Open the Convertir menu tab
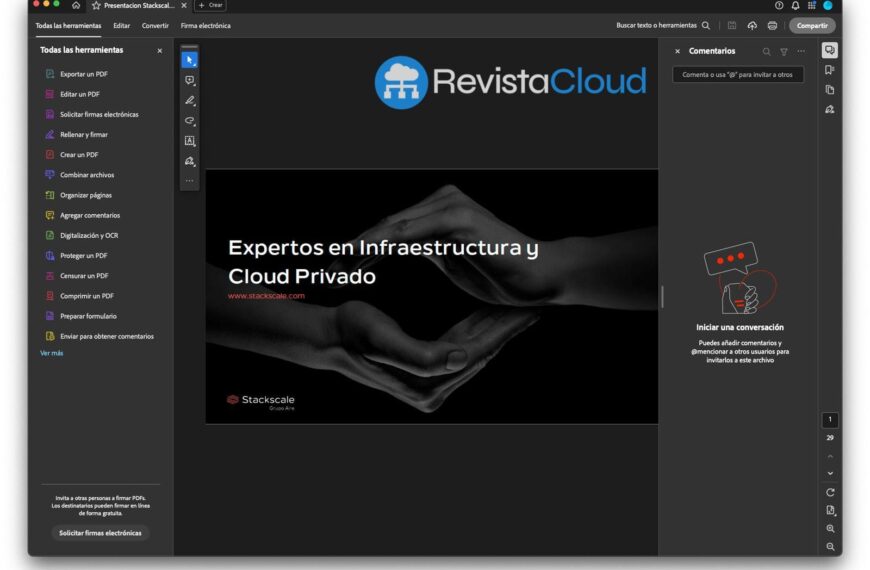 pos(155,26)
